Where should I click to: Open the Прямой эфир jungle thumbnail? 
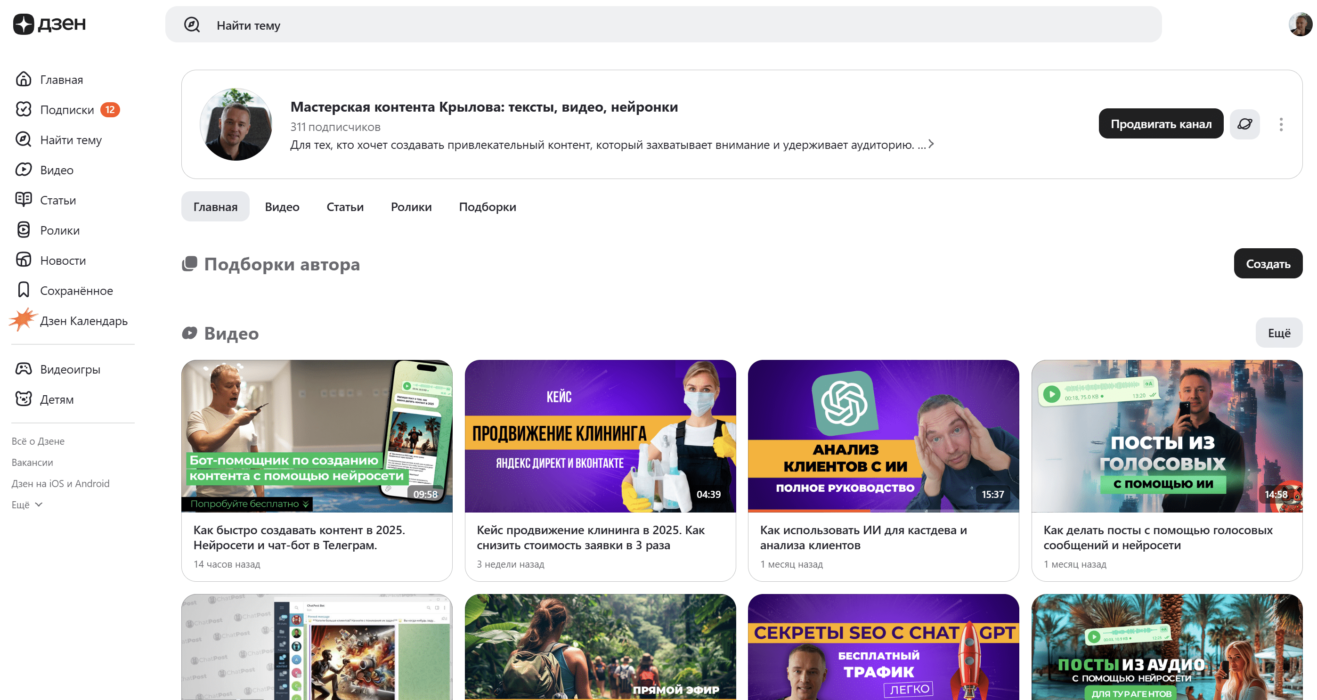coord(600,647)
